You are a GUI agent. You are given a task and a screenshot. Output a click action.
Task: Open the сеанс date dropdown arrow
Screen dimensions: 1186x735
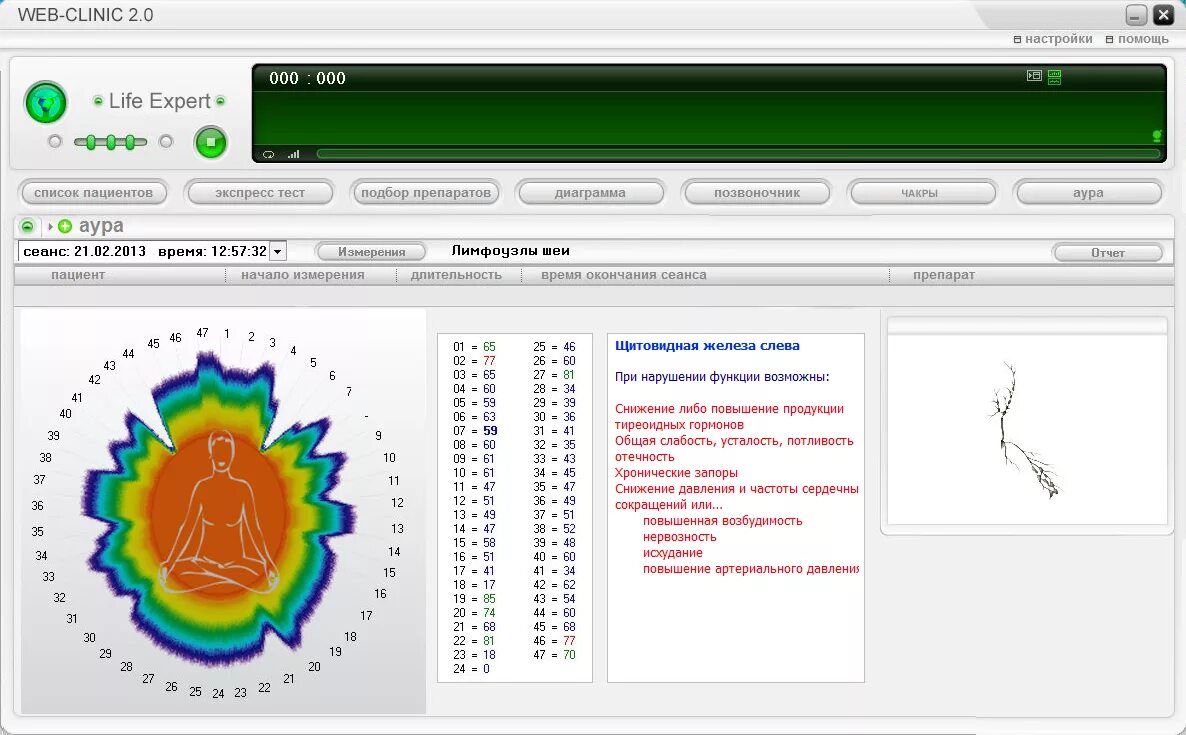pyautogui.click(x=278, y=252)
